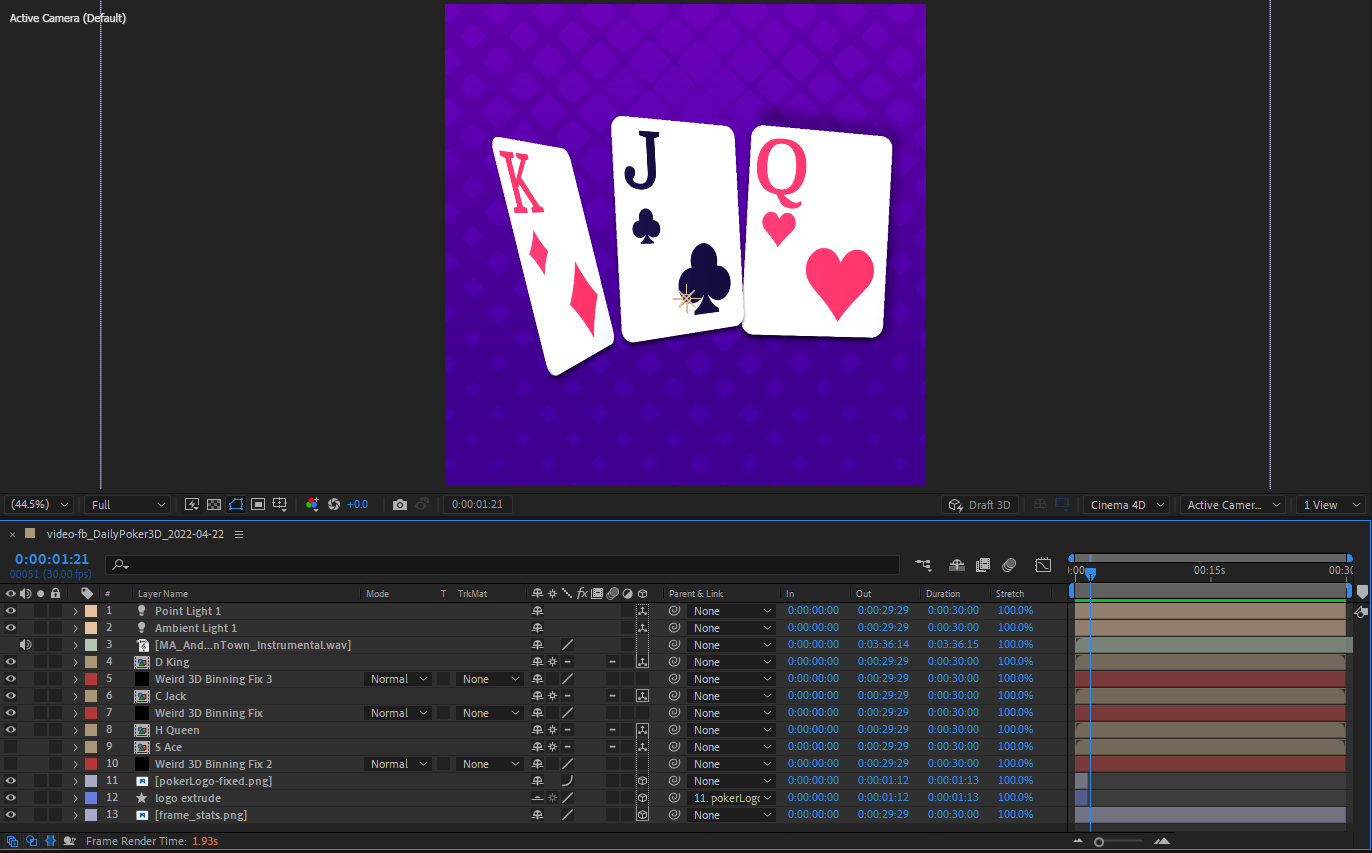Select the Region of Interest tool

258,504
